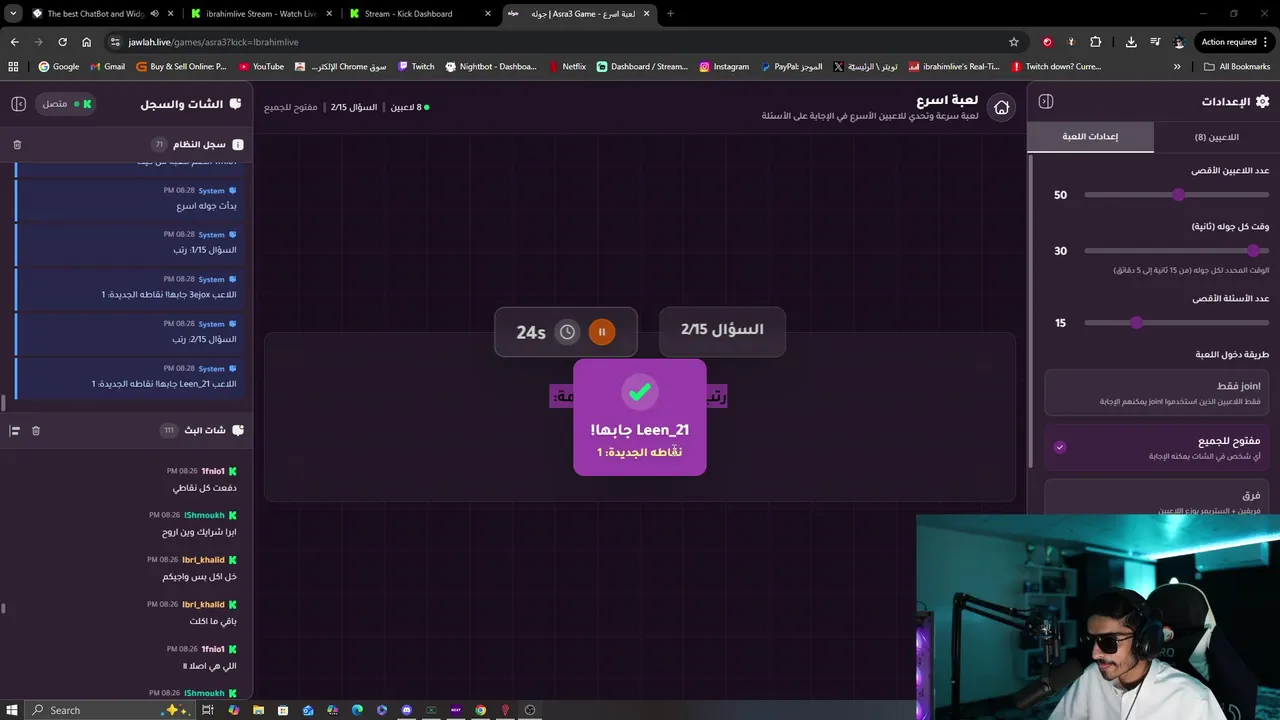Open the apps grid in bookmarks bar
The image size is (1280, 720).
(x=13, y=67)
